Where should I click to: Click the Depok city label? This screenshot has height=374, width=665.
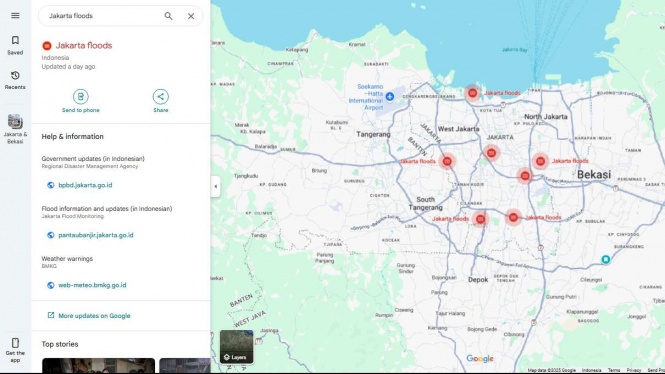point(478,280)
